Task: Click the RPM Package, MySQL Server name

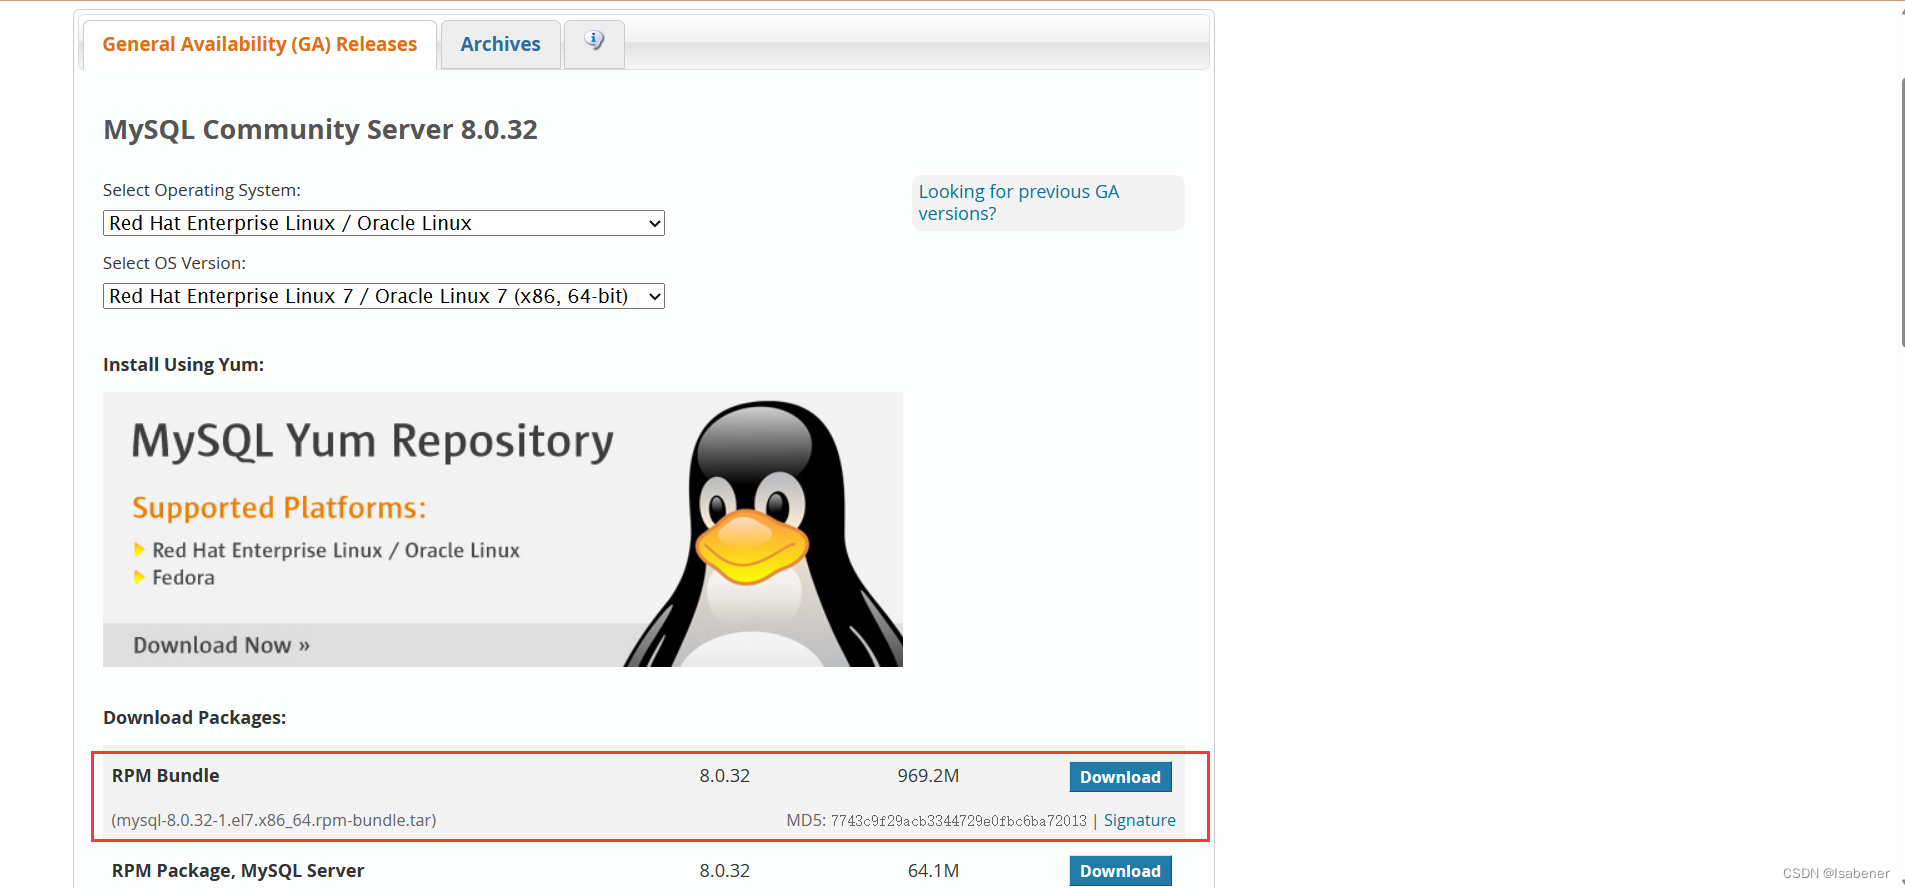Action: 238,870
